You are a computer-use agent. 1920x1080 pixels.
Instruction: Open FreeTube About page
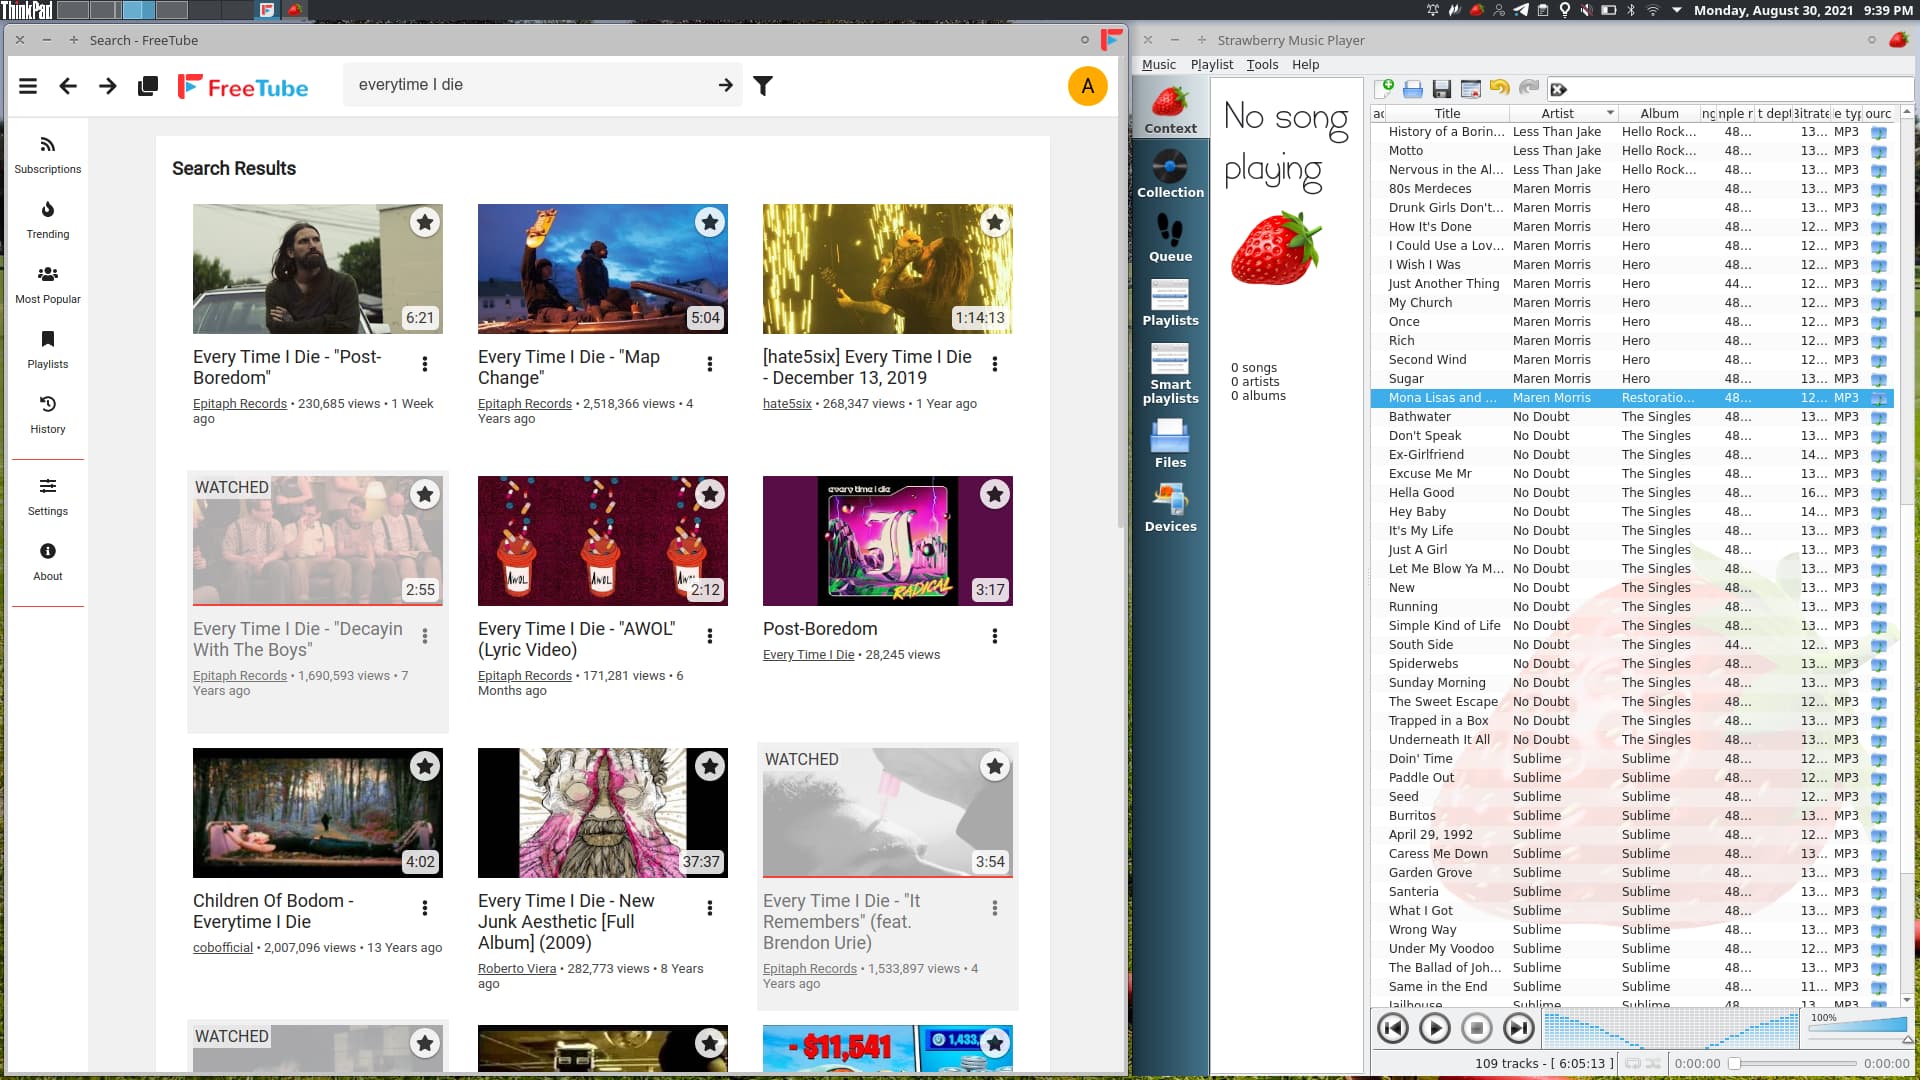[48, 562]
